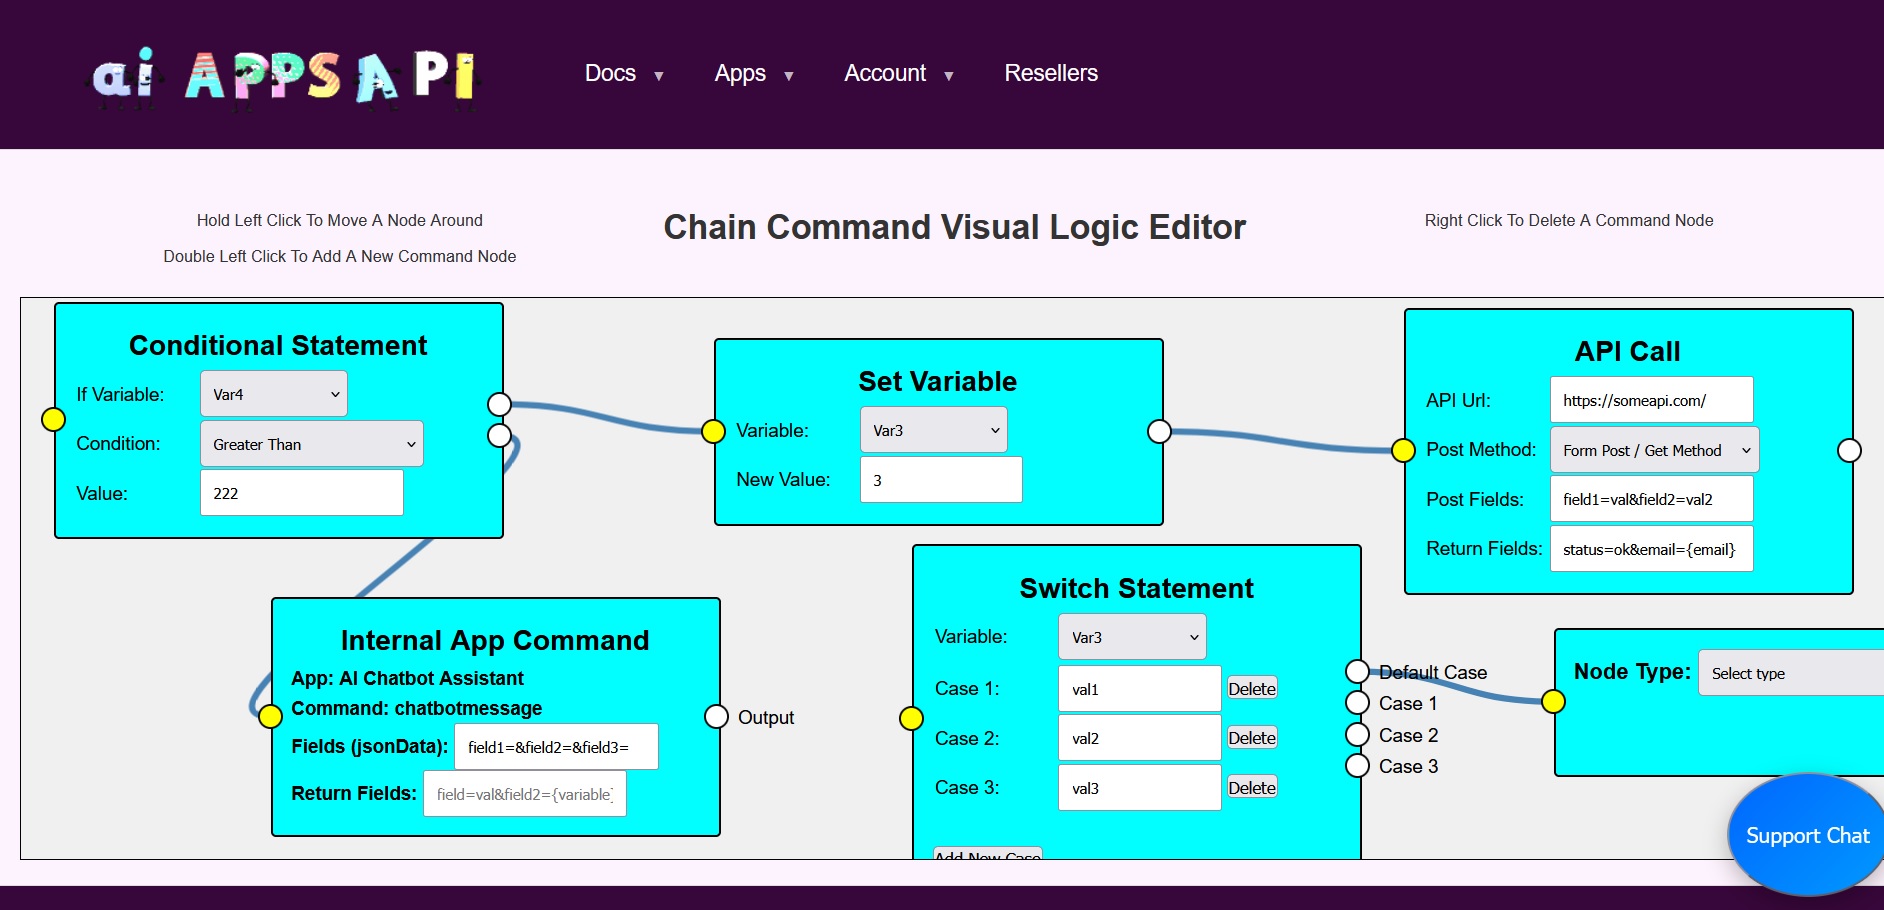Viewport: 1884px width, 910px height.
Task: Click the API Url input field
Action: pos(1651,400)
